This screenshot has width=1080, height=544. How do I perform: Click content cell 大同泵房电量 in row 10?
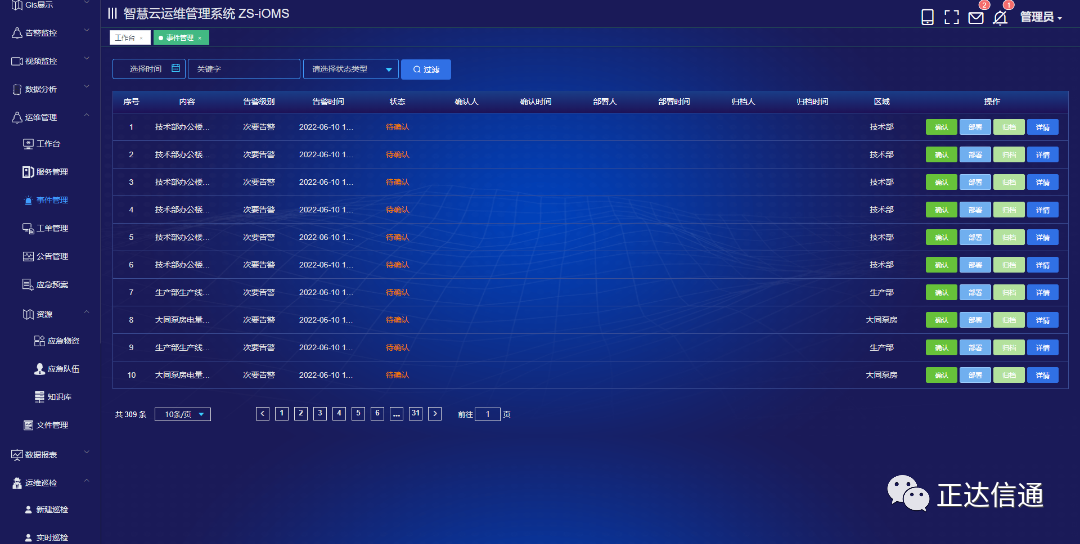click(x=183, y=375)
